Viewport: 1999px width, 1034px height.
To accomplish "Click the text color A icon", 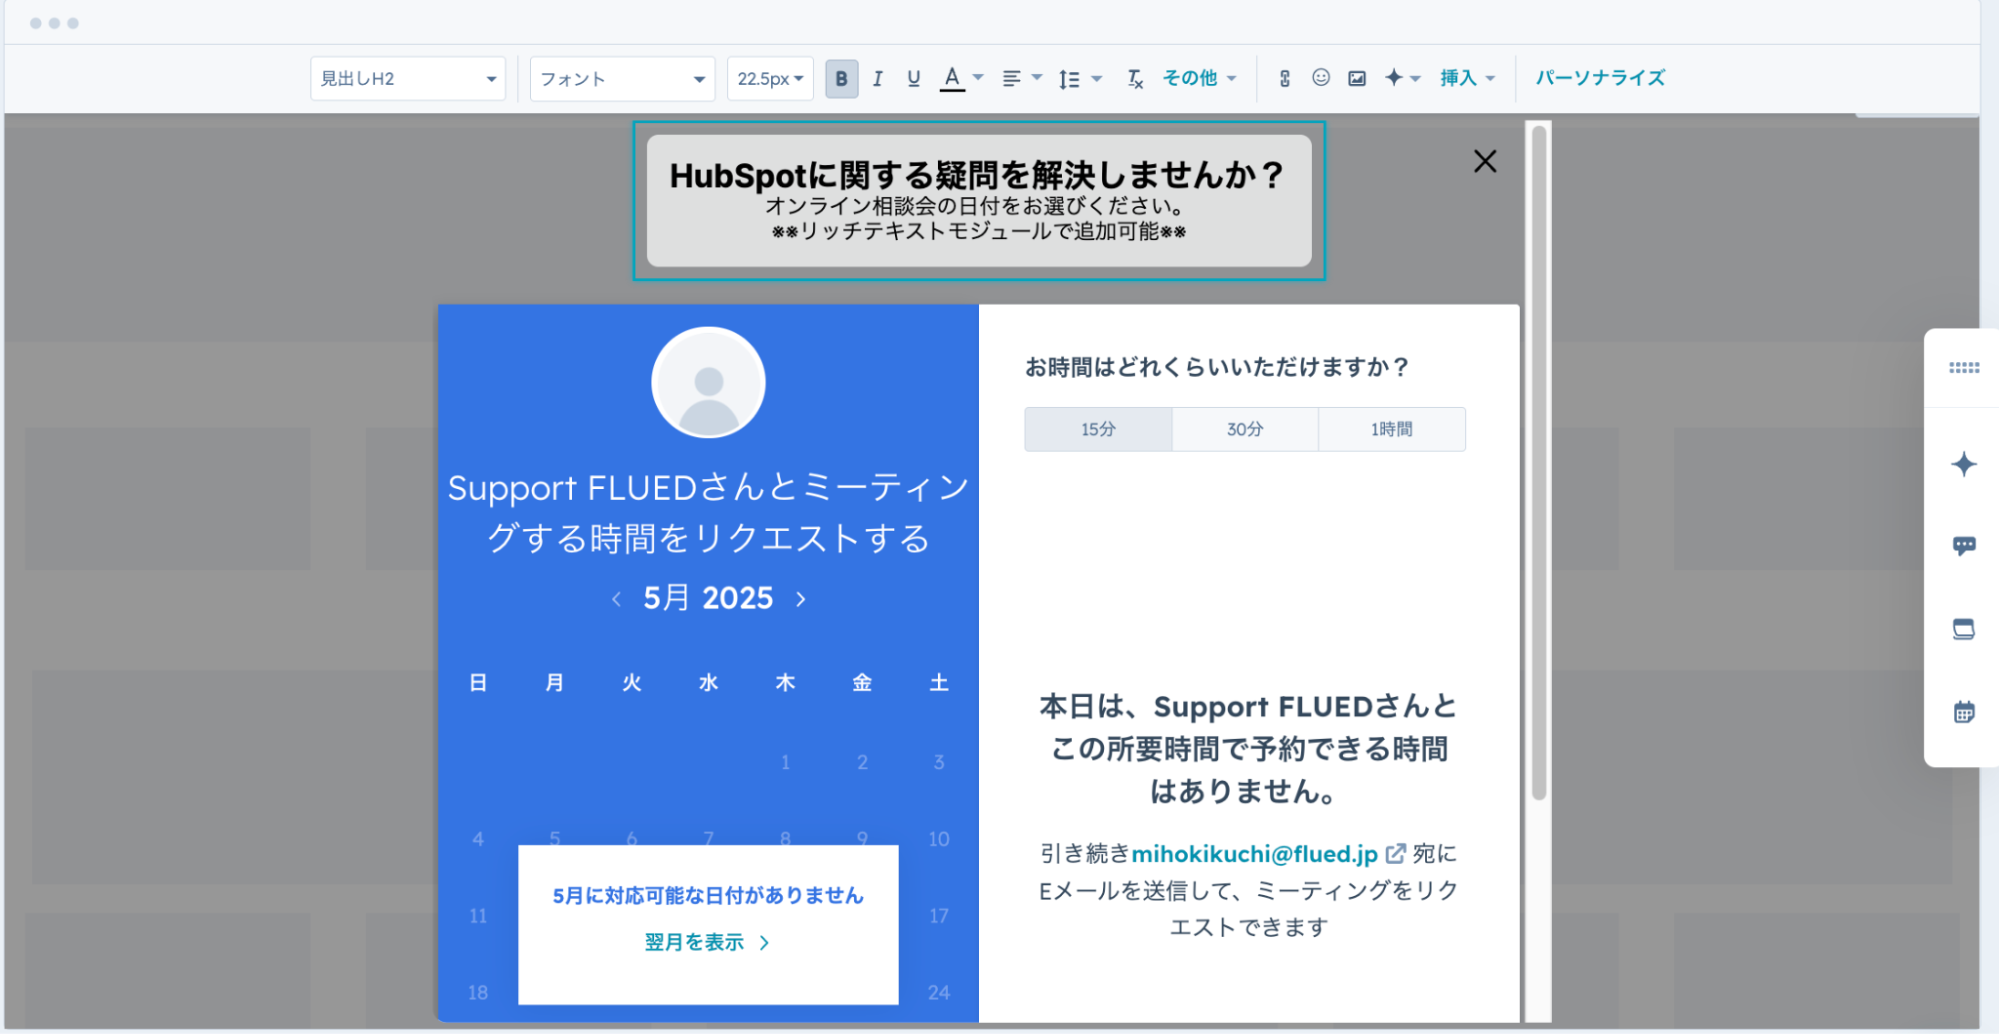I will [x=952, y=78].
